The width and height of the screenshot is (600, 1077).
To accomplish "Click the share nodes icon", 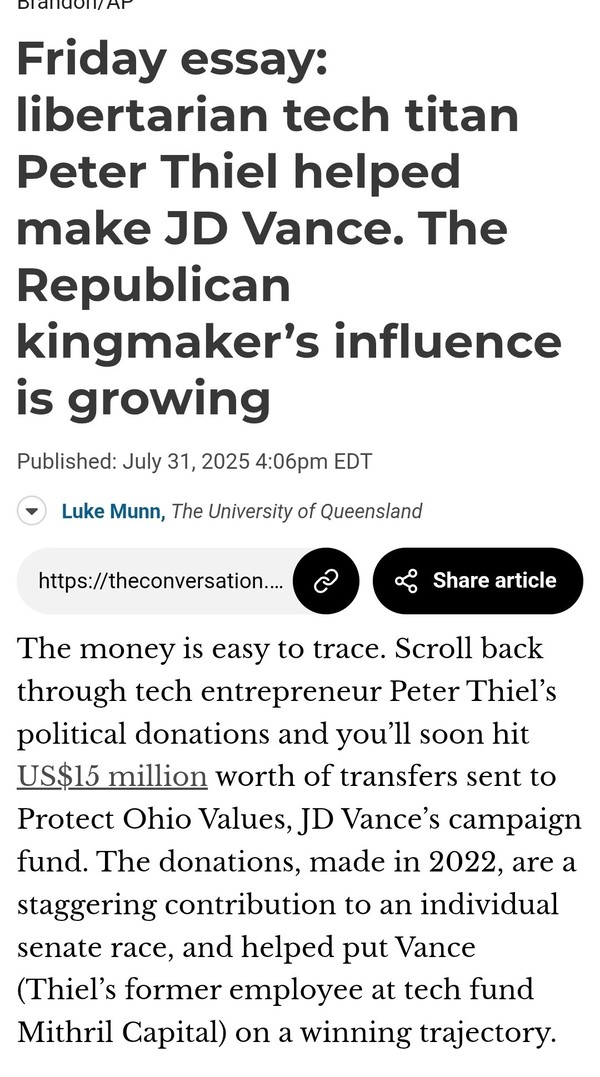I will [406, 581].
